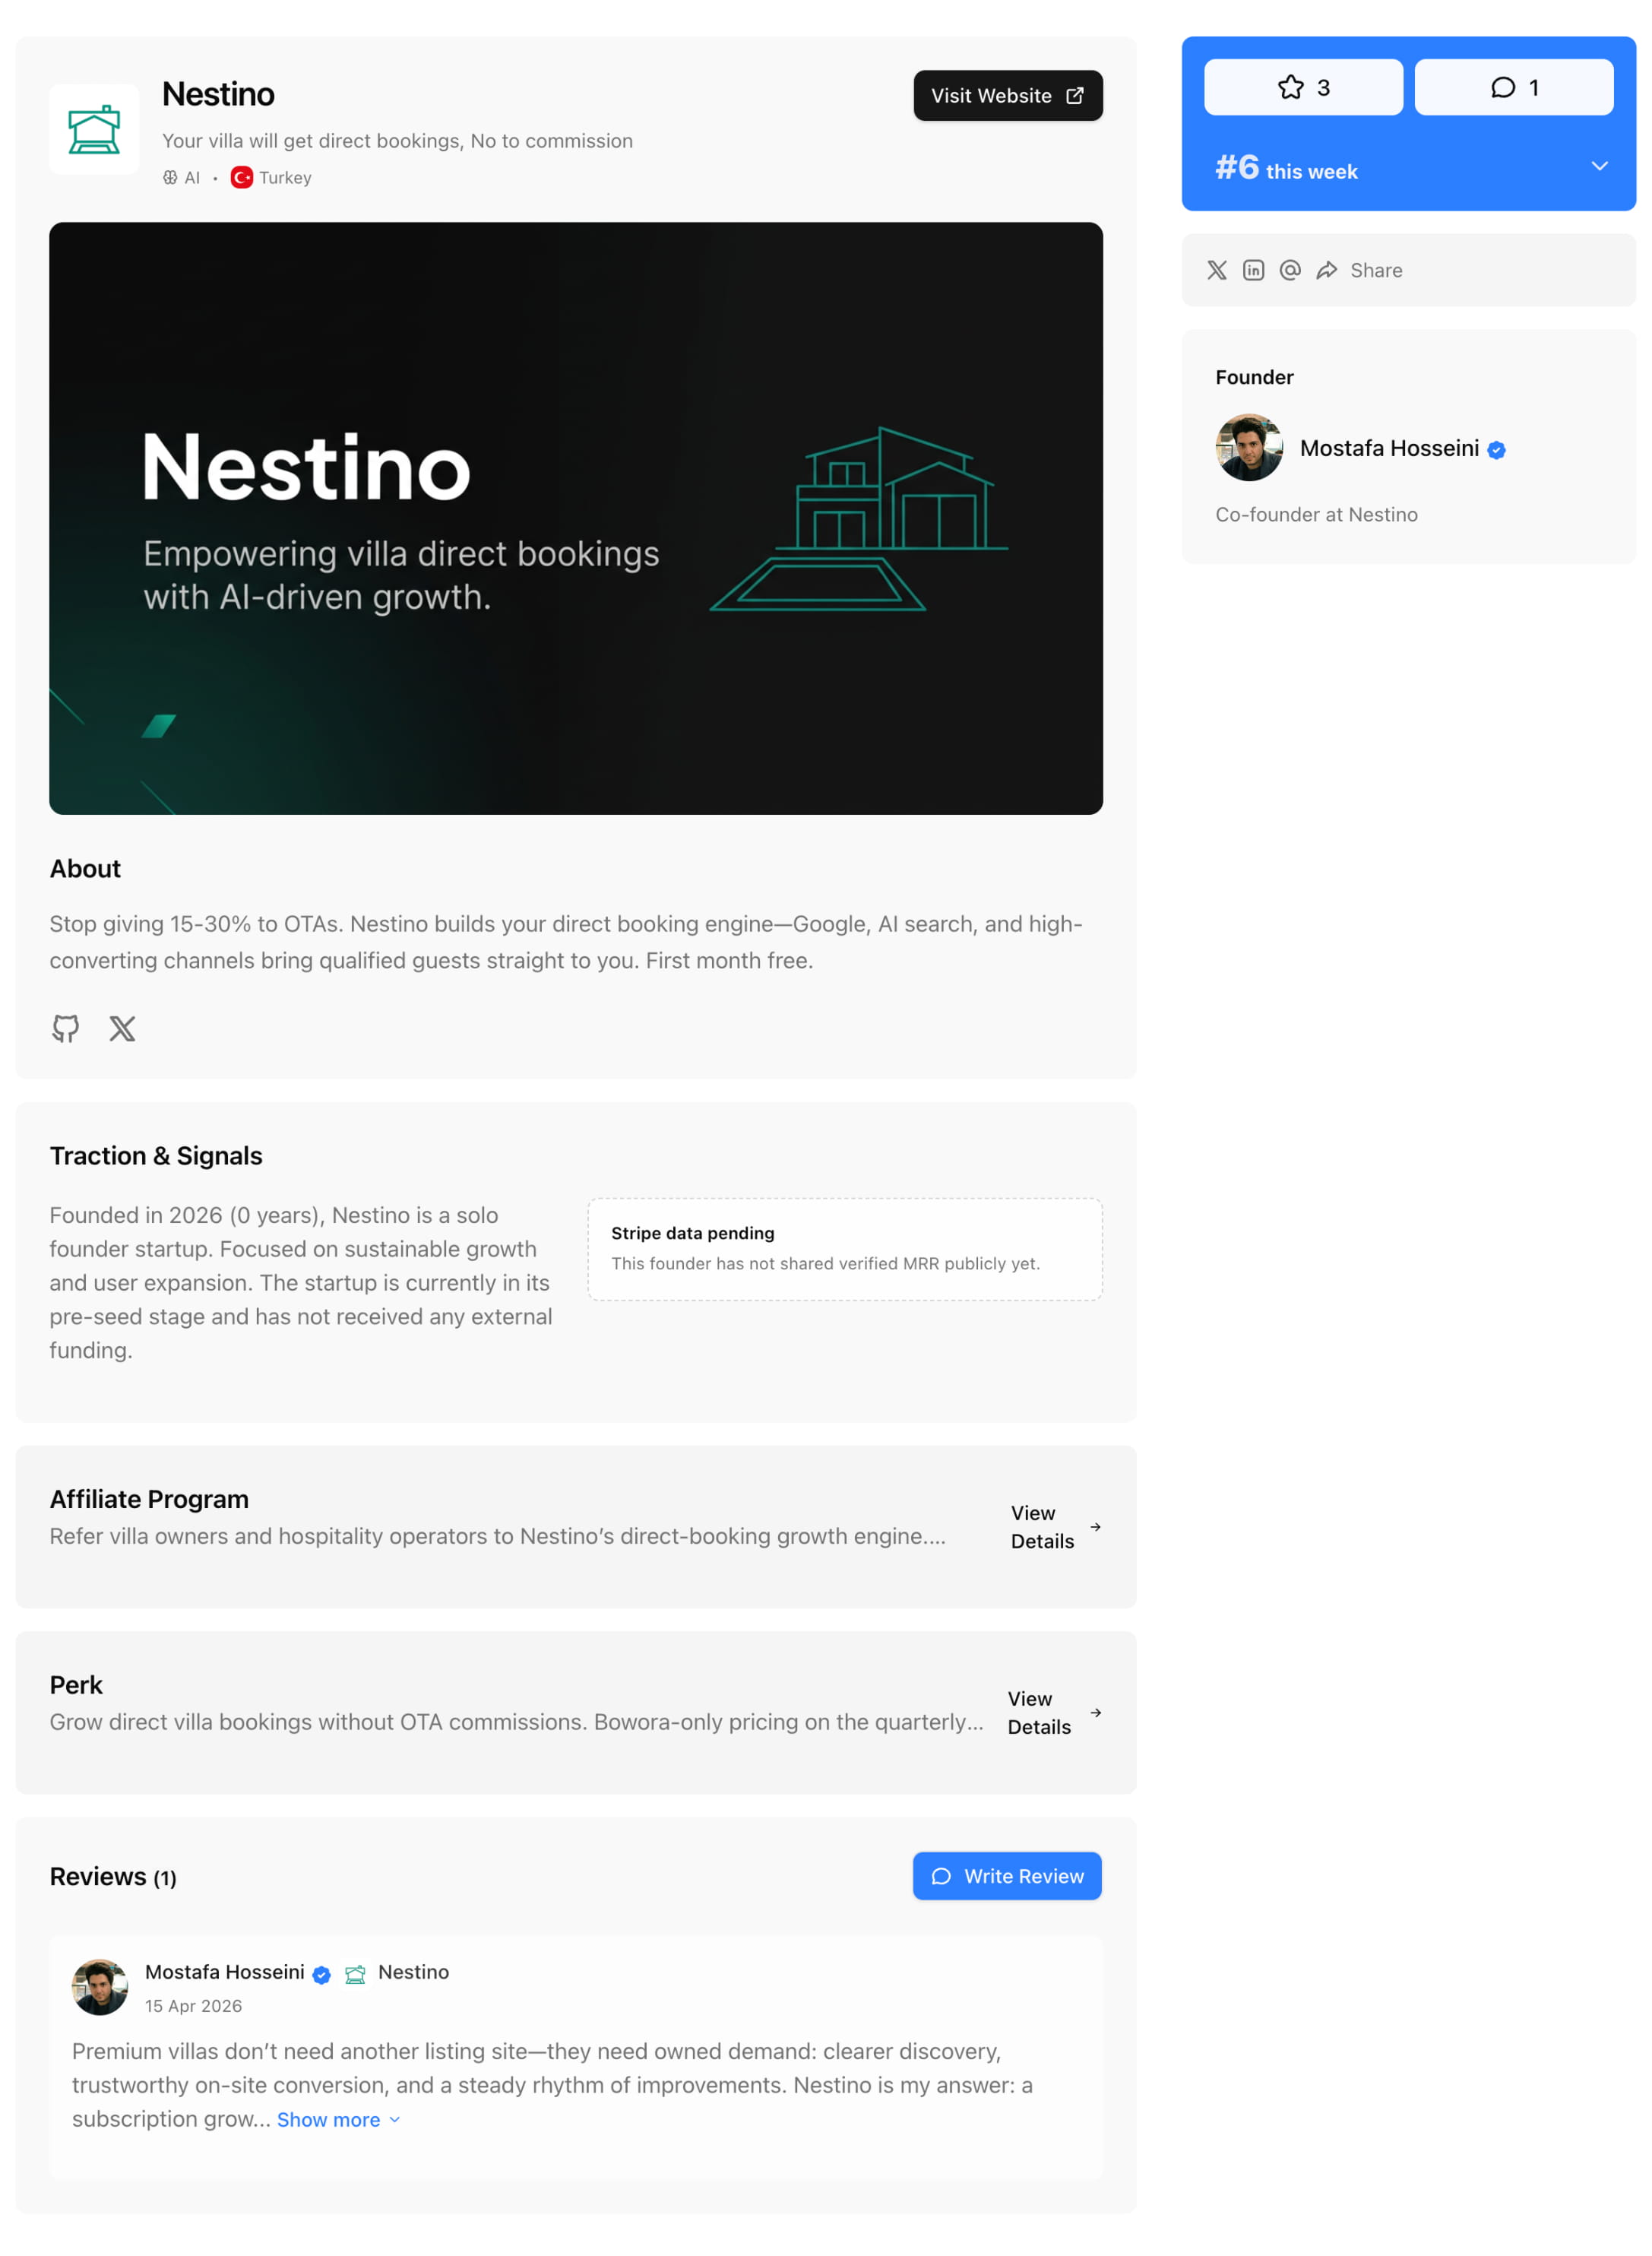Click the star upvote button showing 3

(1303, 87)
